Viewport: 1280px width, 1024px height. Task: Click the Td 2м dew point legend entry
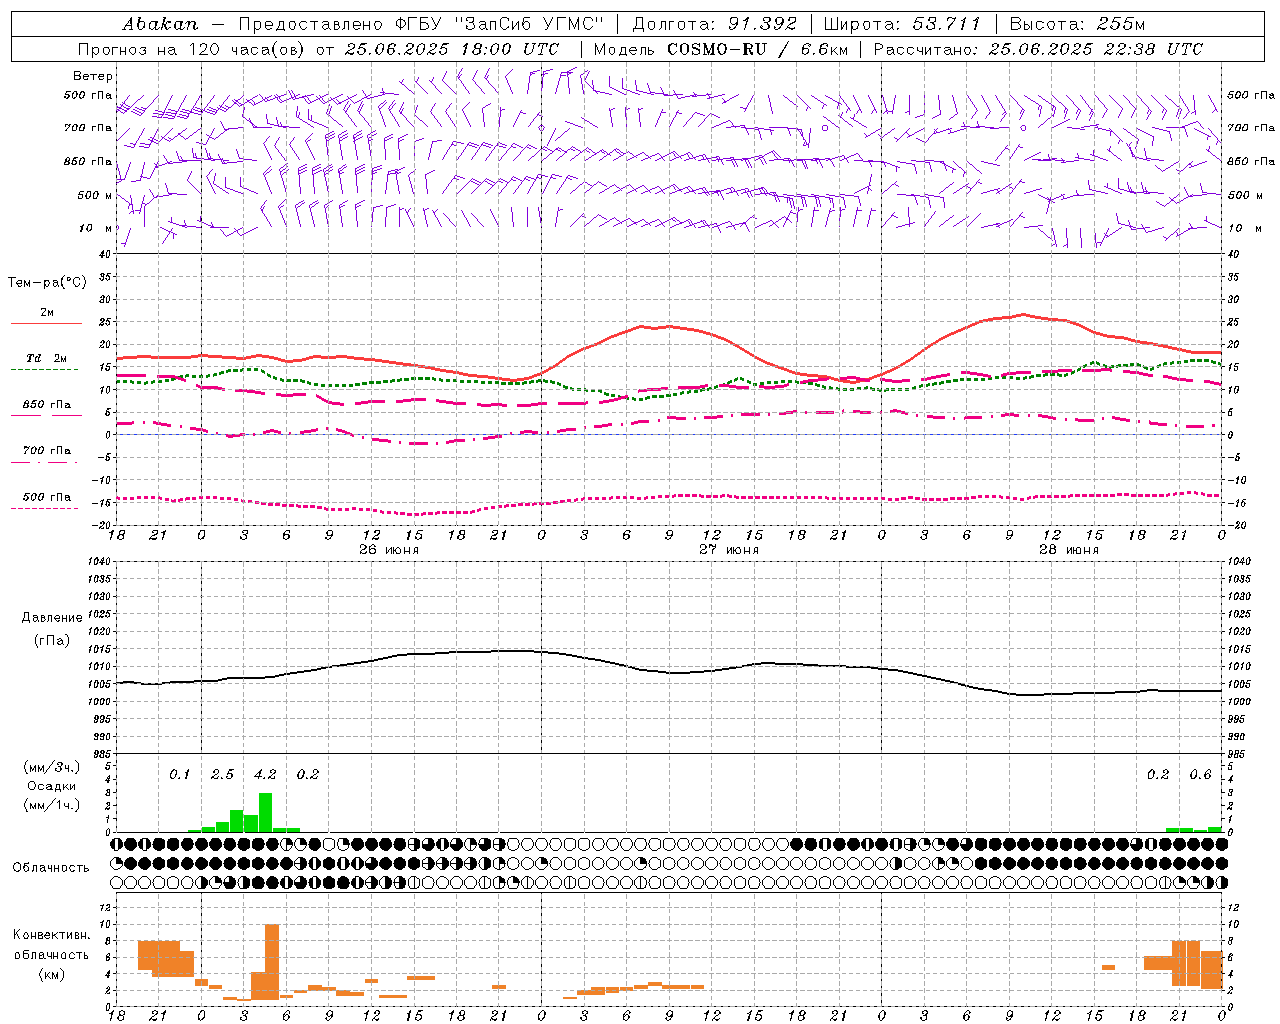click(46, 358)
